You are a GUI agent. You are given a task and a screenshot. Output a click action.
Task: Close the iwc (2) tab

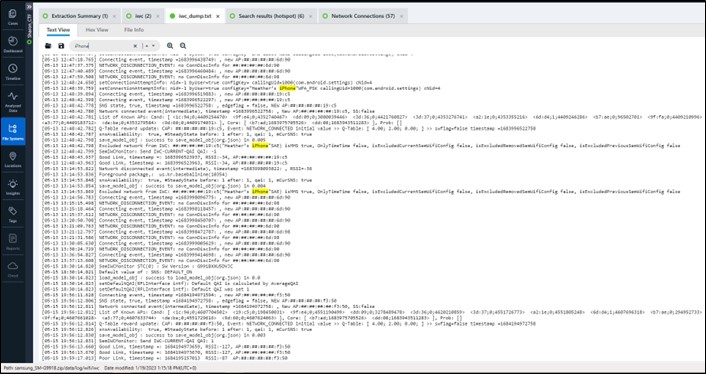tap(158, 16)
